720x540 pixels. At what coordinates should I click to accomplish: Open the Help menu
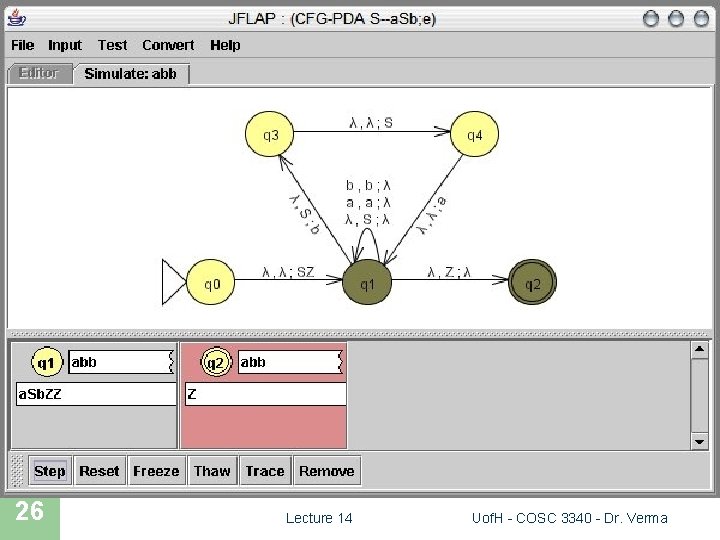(225, 45)
